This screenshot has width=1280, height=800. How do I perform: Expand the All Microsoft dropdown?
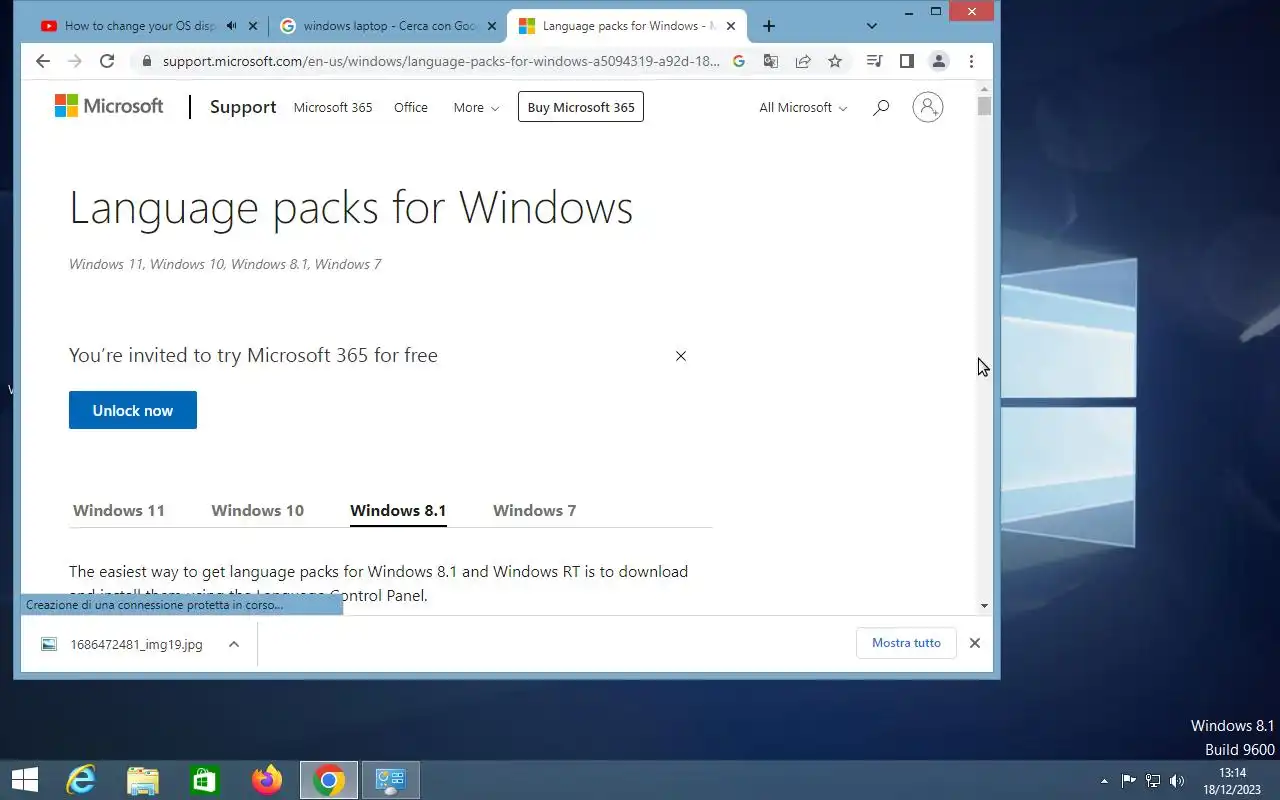[x=803, y=107]
